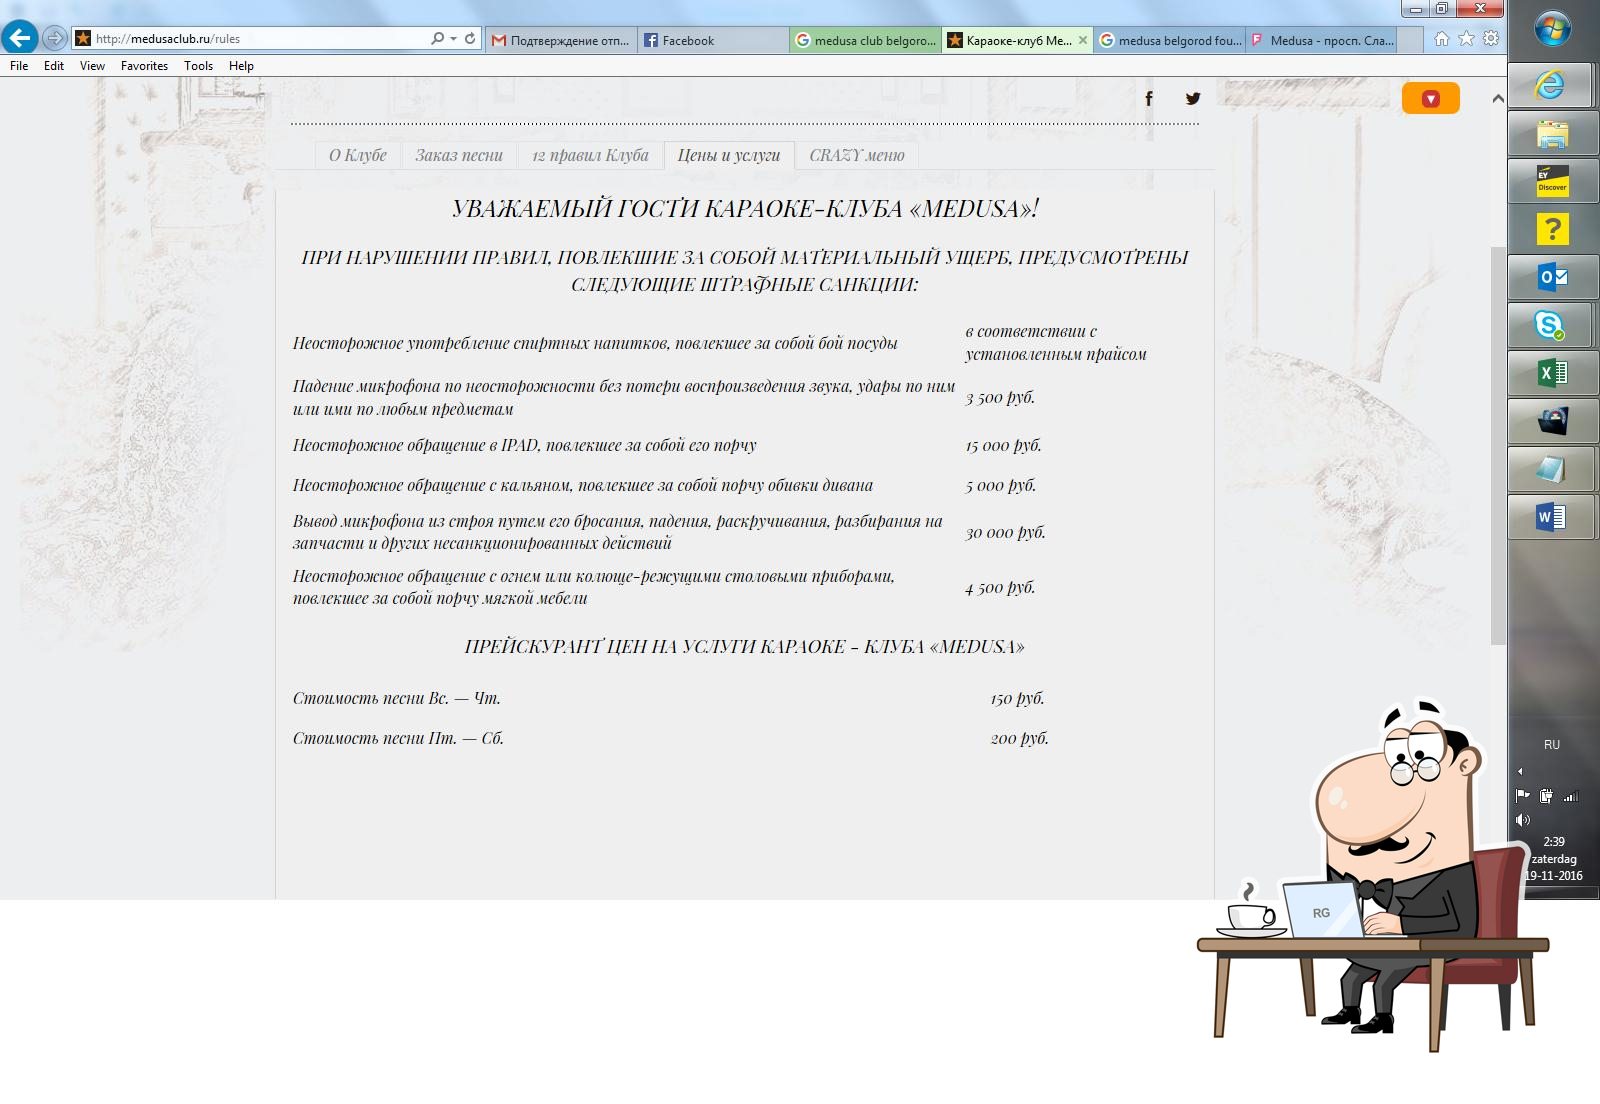Select the Цены и услуги tab
This screenshot has height=1104, width=1600.
point(729,155)
